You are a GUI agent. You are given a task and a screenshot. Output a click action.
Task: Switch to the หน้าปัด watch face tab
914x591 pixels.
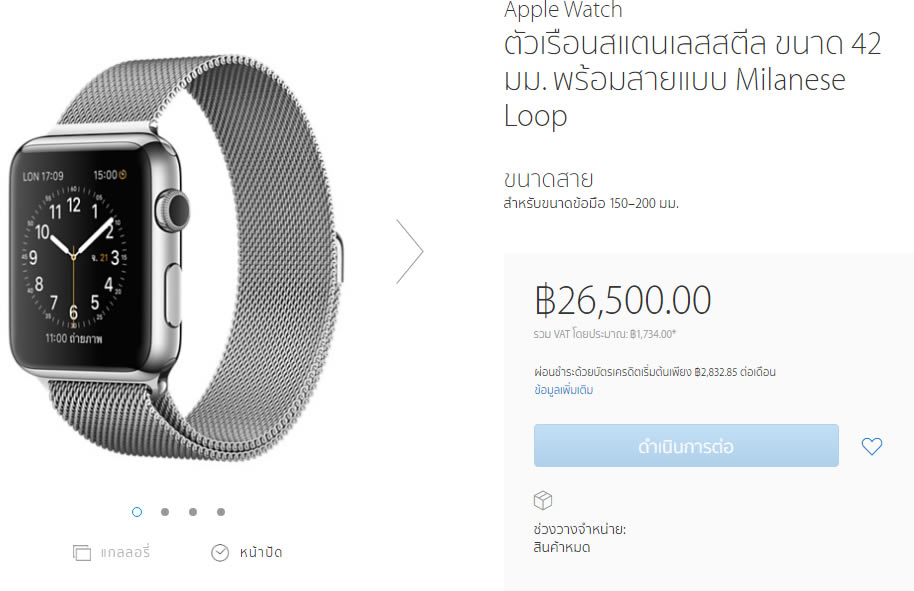[261, 553]
